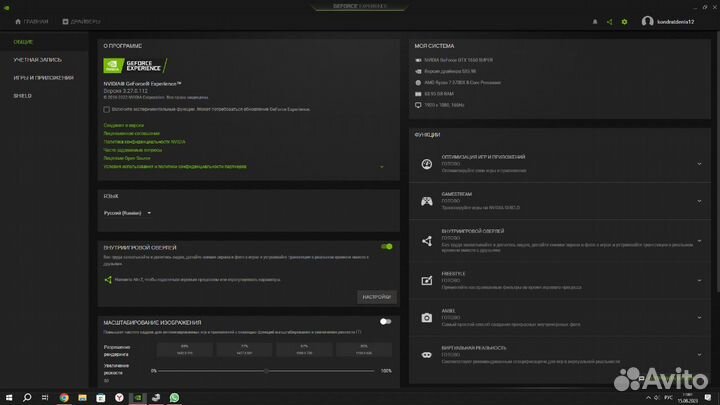Screen dimensions: 720x405
Task: Open WhatsApp from taskbar
Action: point(174,397)
